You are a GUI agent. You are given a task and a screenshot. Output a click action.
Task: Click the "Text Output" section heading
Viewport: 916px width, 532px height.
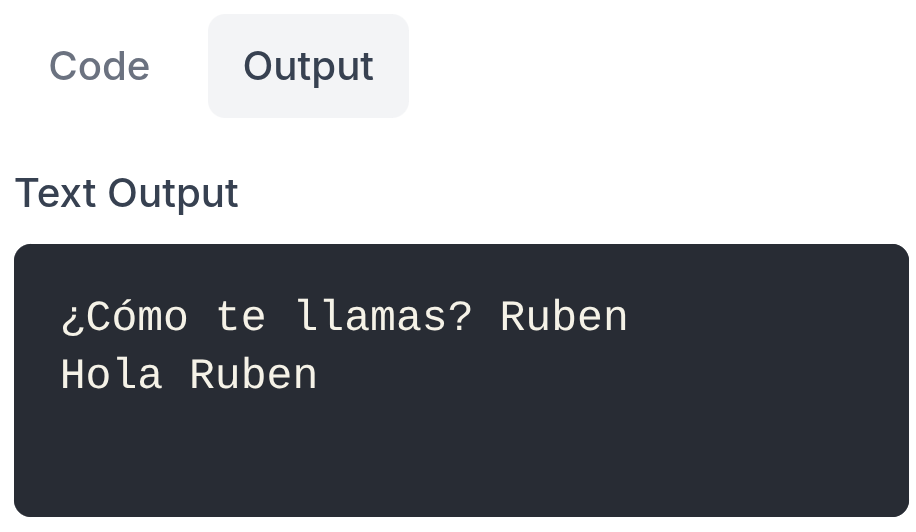[x=127, y=193]
